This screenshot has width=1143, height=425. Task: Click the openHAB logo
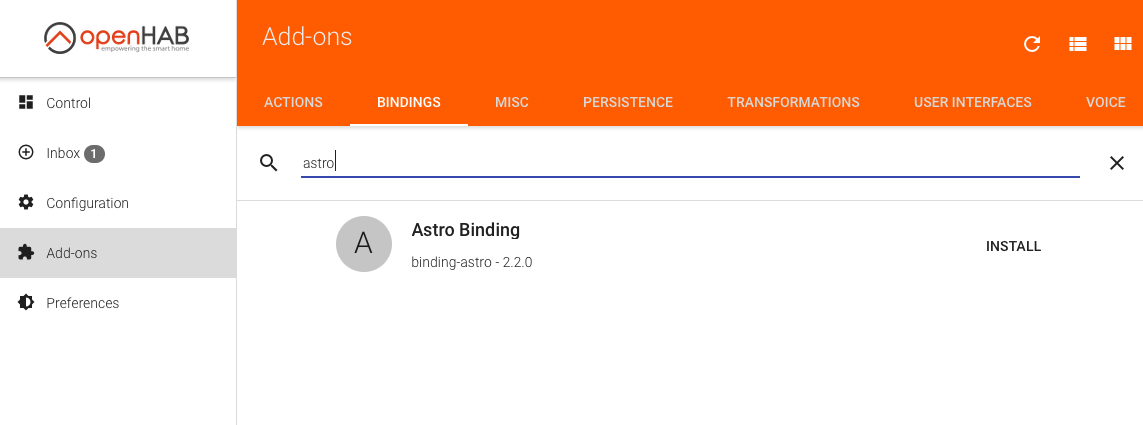click(x=117, y=39)
